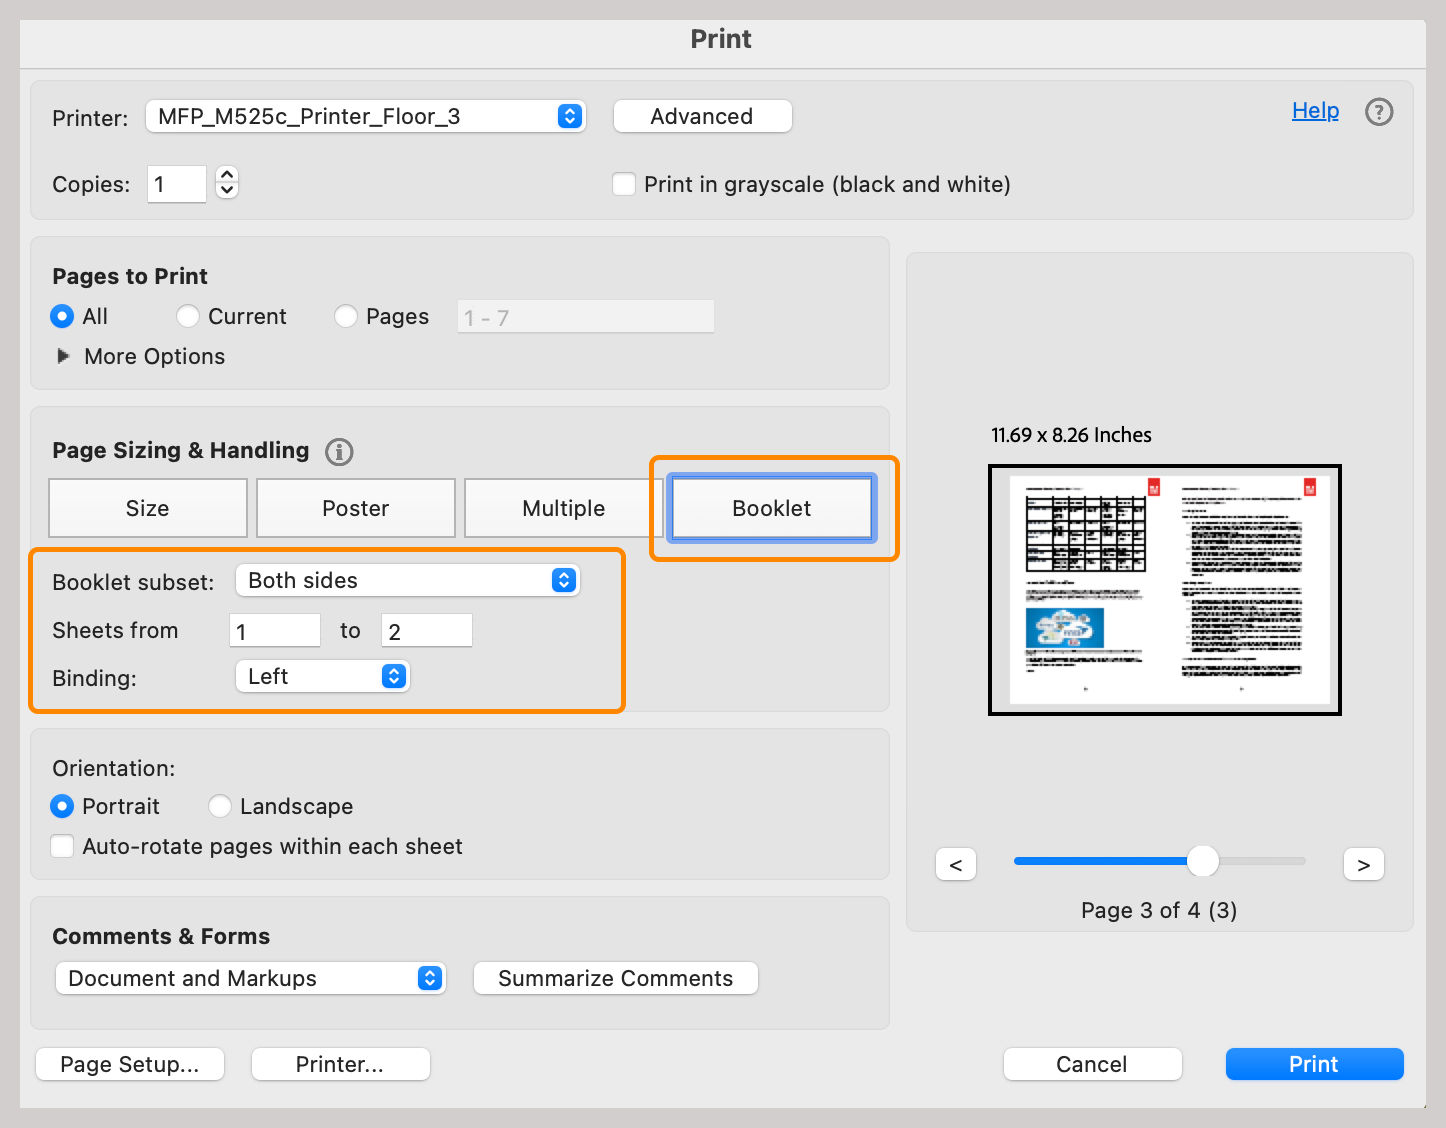
Task: Select the Landscape orientation radio button
Action: pyautogui.click(x=220, y=806)
